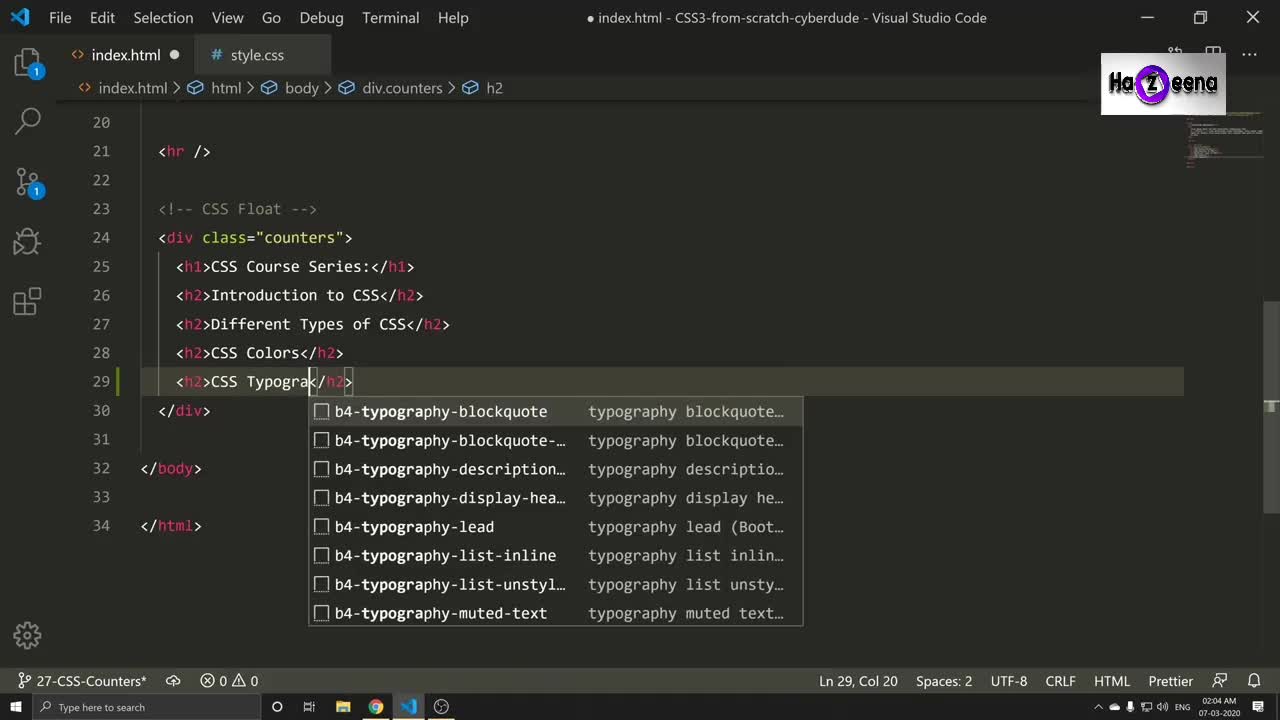Click Prettier in the status bar
The width and height of the screenshot is (1280, 720).
(1170, 681)
